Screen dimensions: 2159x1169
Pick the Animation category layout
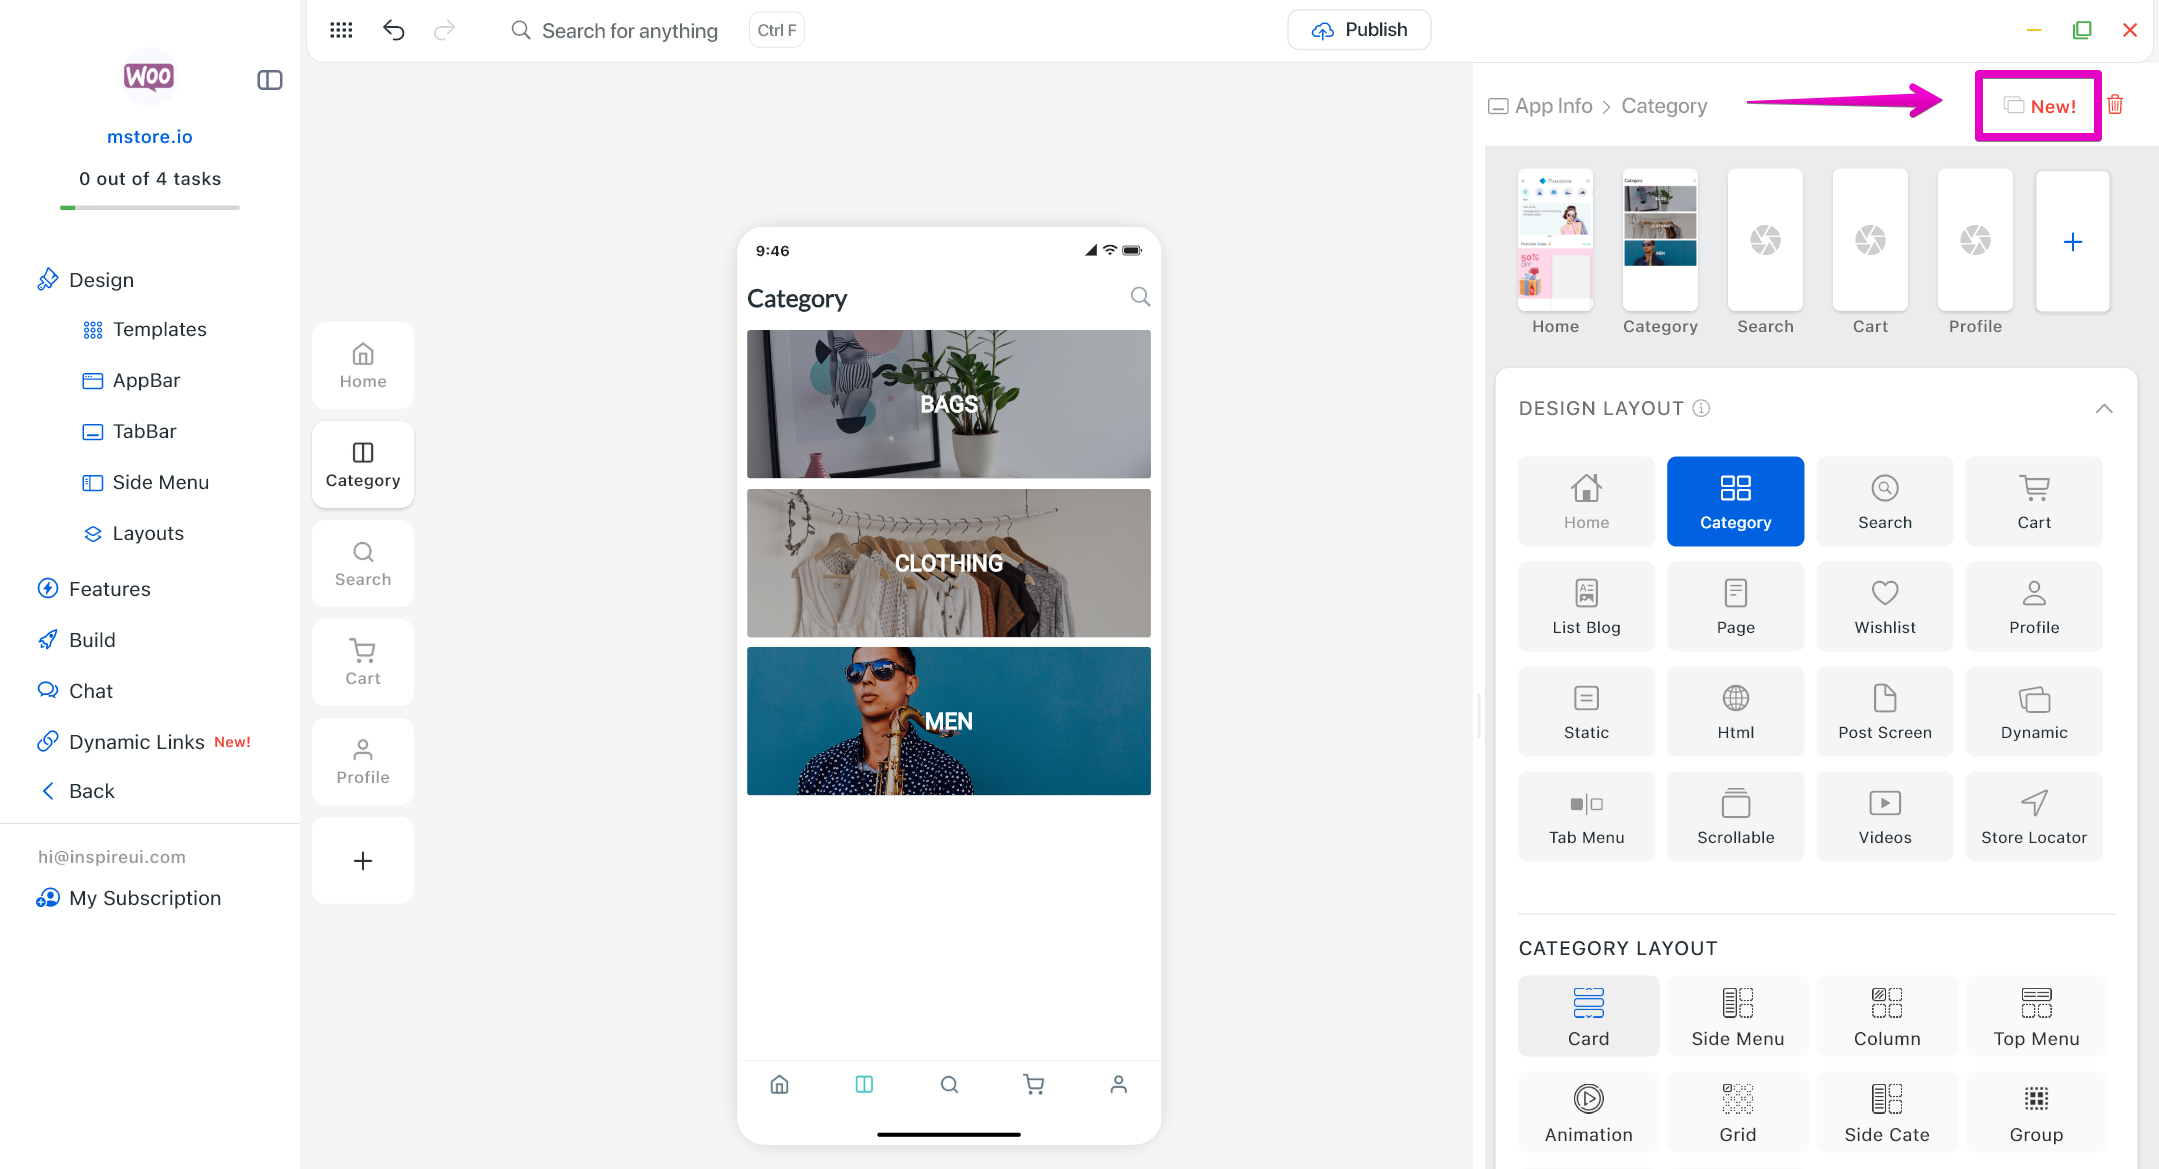coord(1588,1113)
